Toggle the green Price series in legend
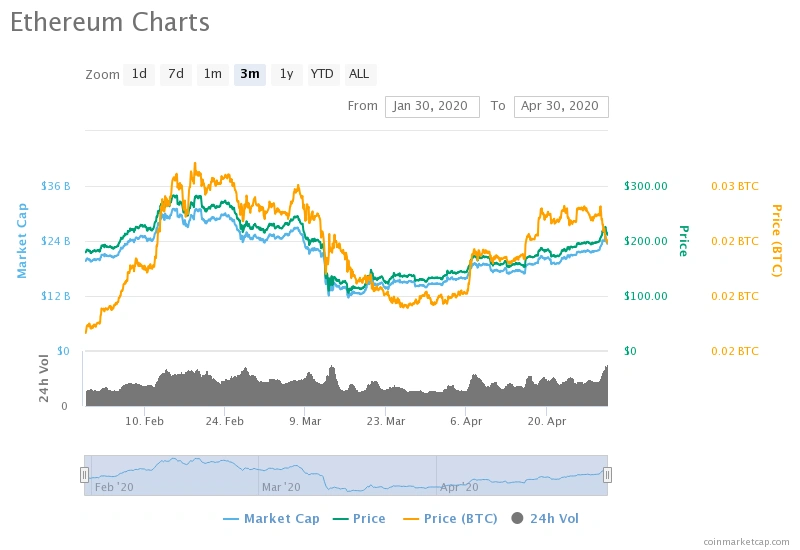The width and height of the screenshot is (800, 550). click(x=359, y=519)
